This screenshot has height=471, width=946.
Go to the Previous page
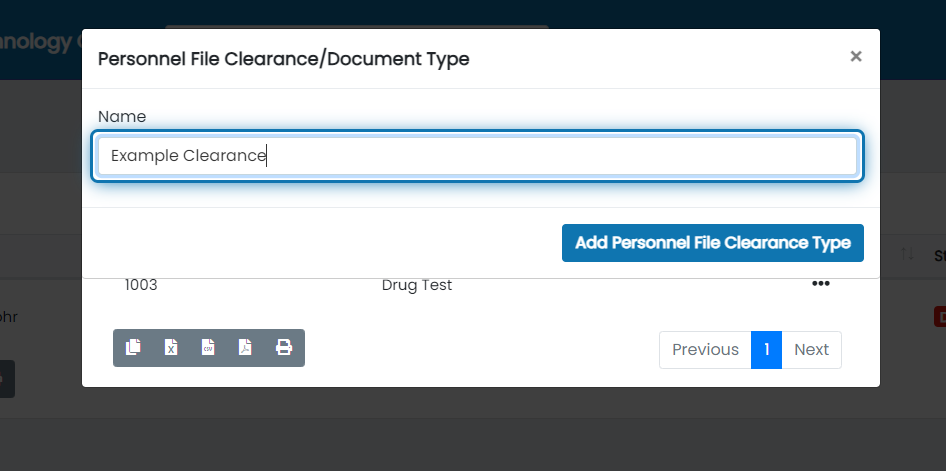pos(705,350)
